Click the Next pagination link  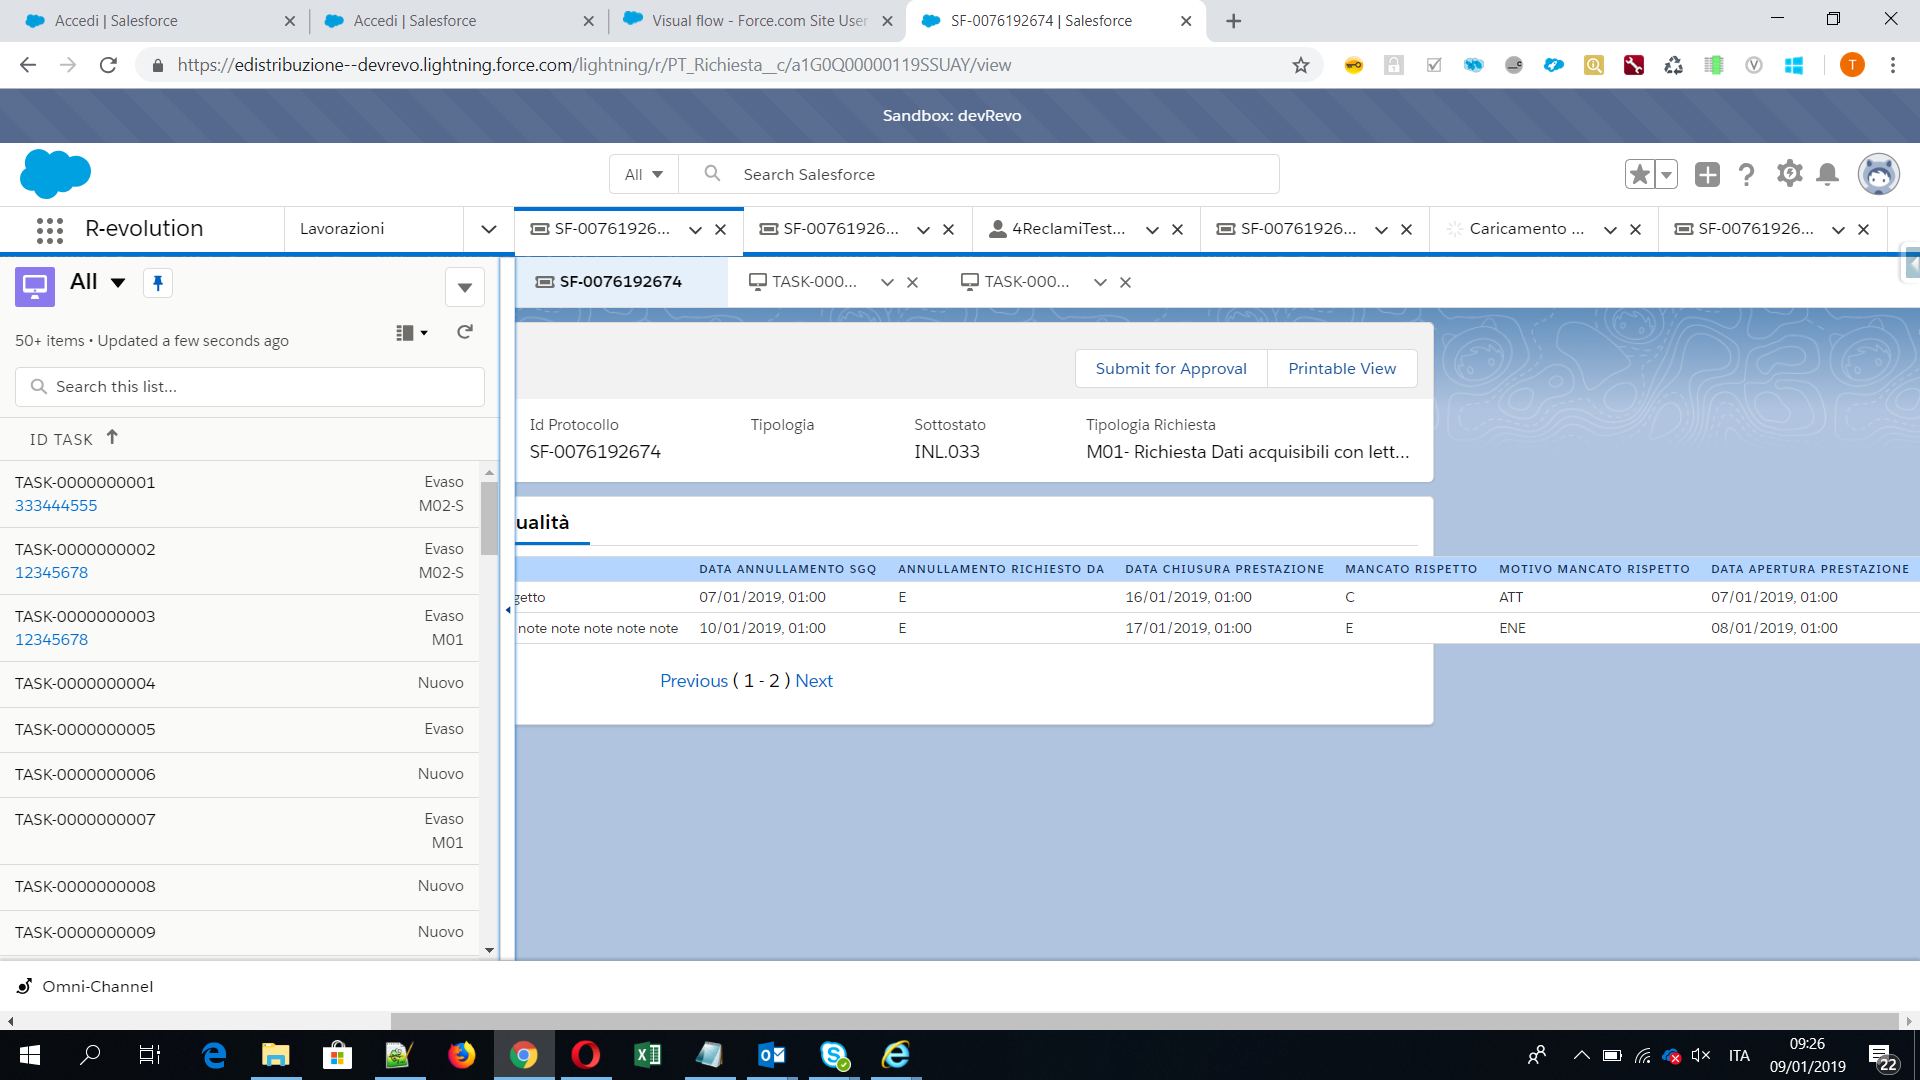813,681
